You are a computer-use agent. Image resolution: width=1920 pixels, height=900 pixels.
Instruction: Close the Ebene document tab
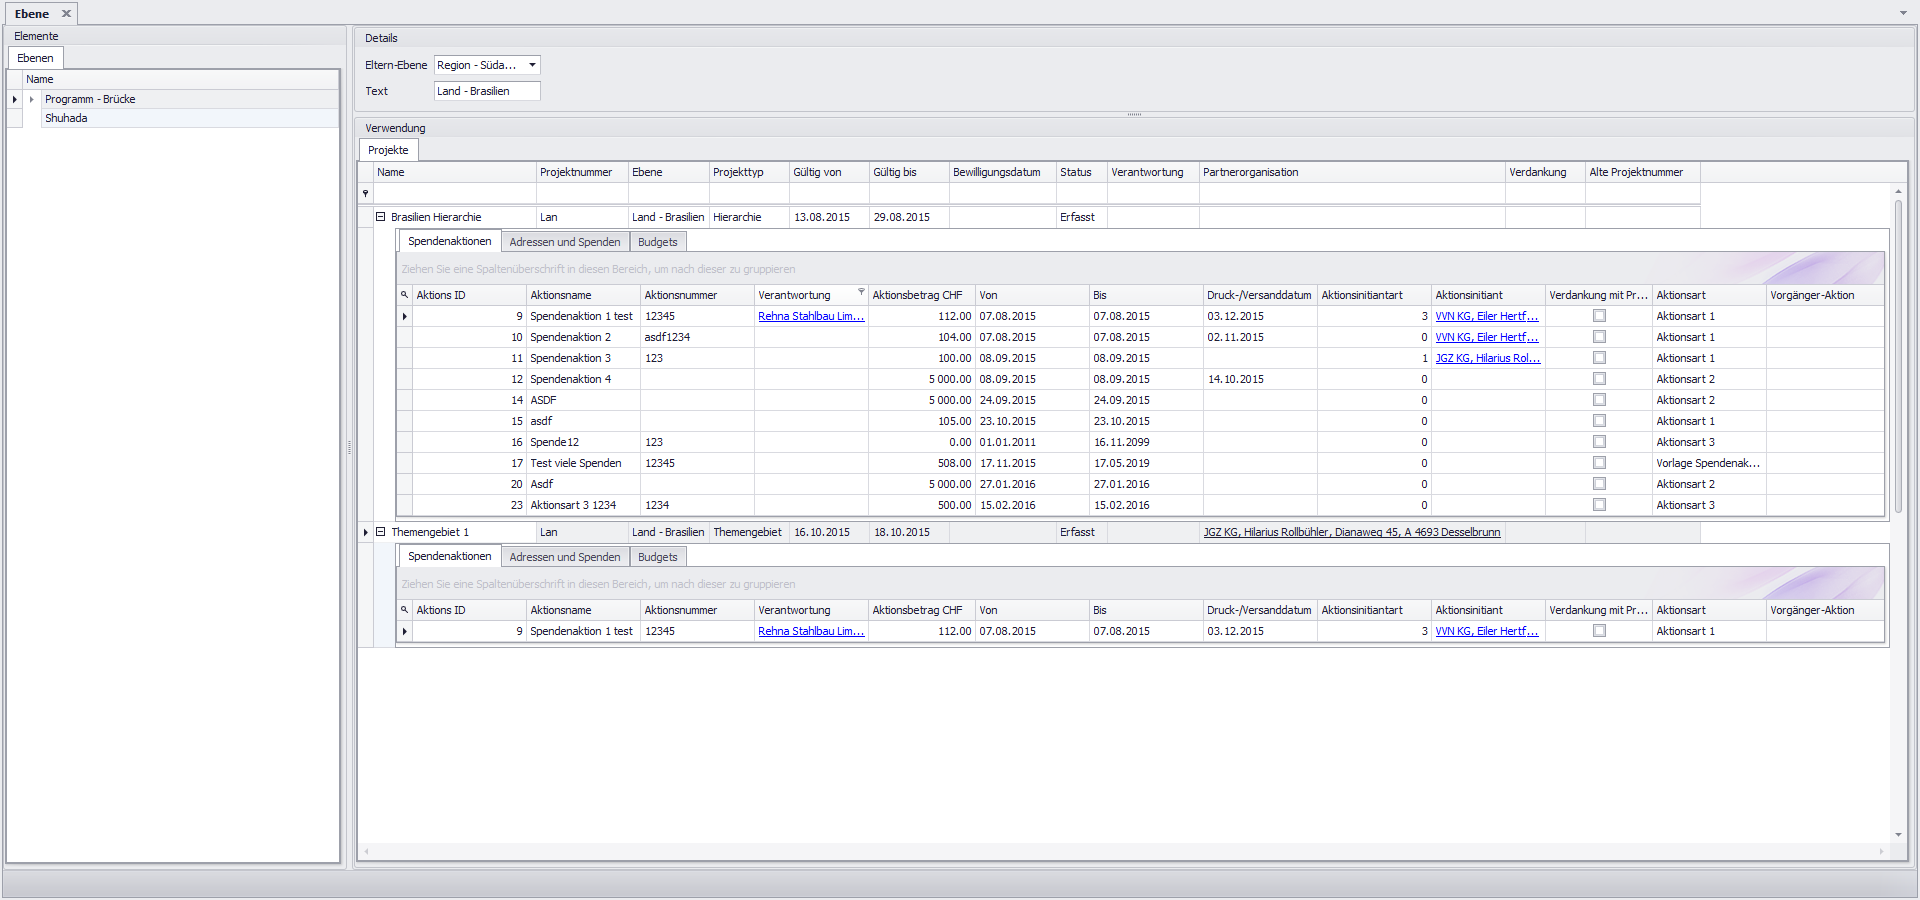coord(66,14)
